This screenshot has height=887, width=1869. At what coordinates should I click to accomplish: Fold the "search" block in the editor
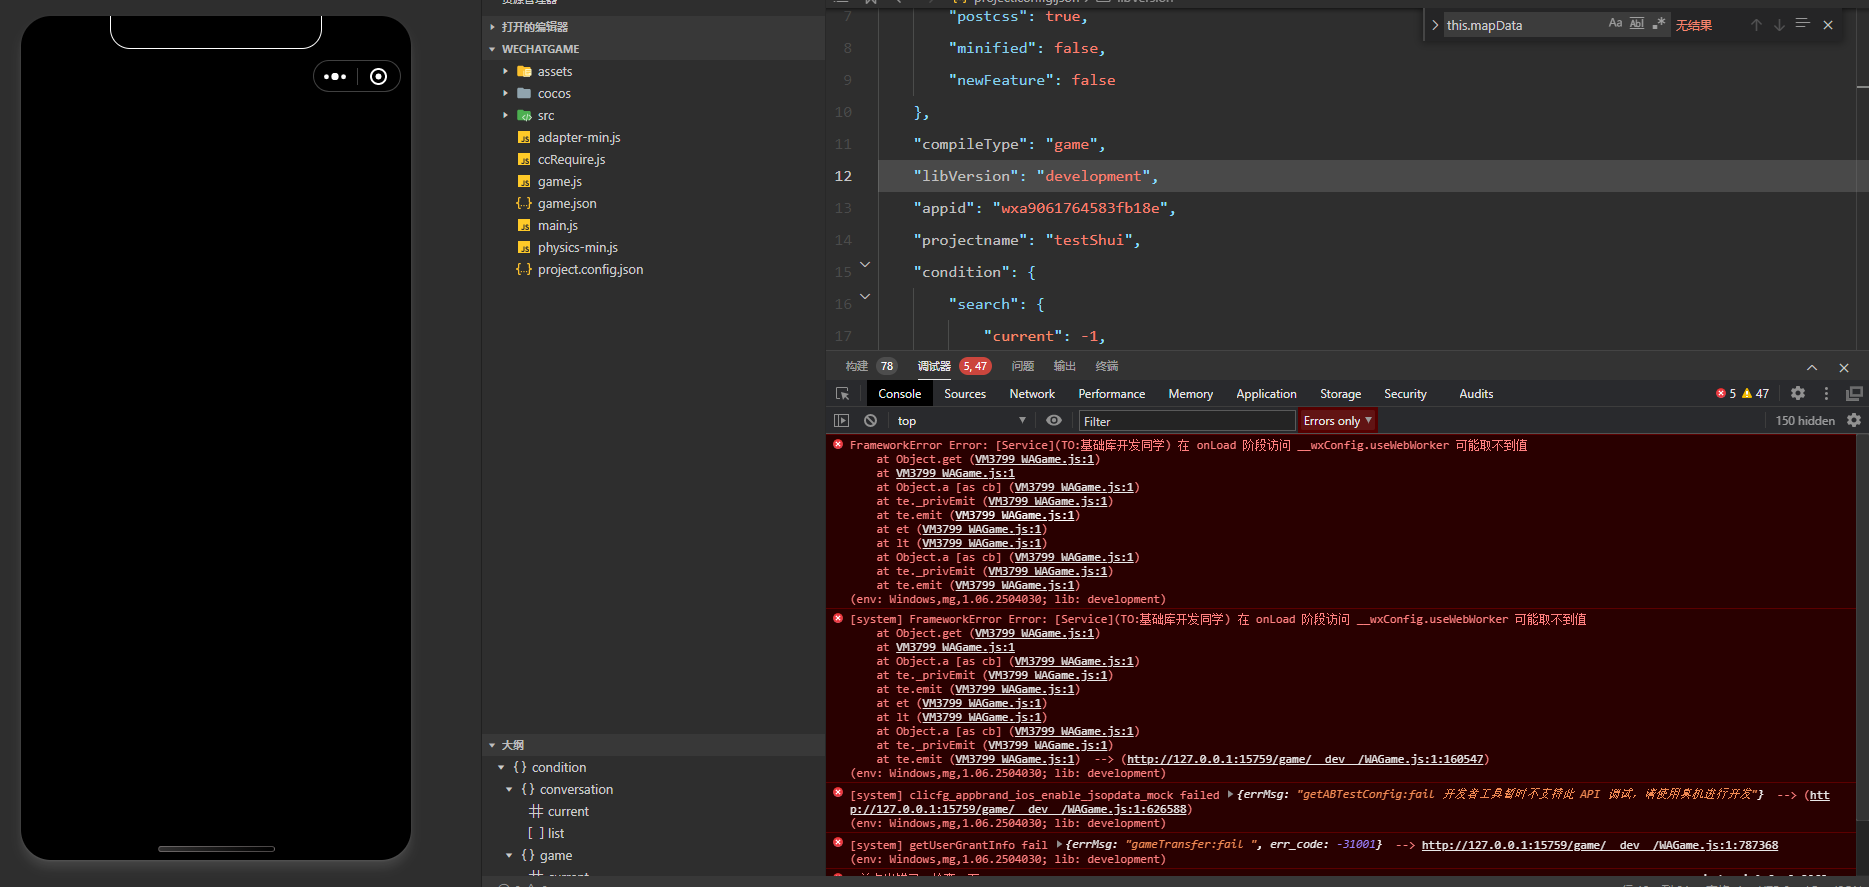coord(865,297)
